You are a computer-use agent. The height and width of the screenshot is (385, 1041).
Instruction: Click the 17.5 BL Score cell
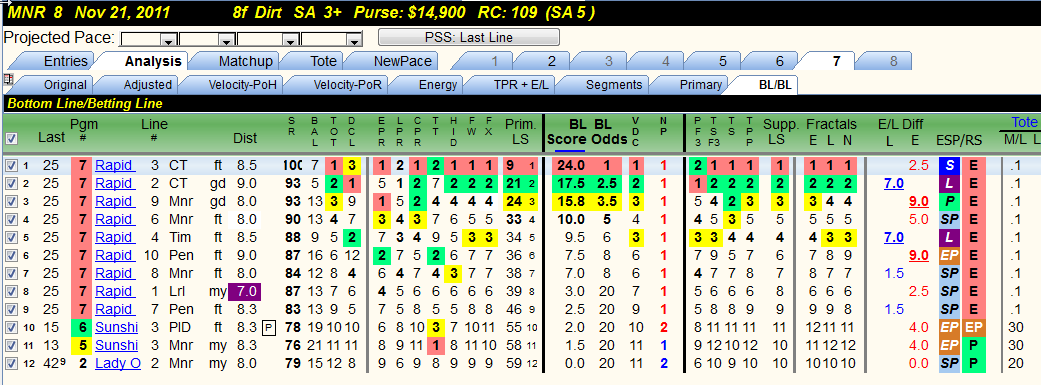pos(570,184)
